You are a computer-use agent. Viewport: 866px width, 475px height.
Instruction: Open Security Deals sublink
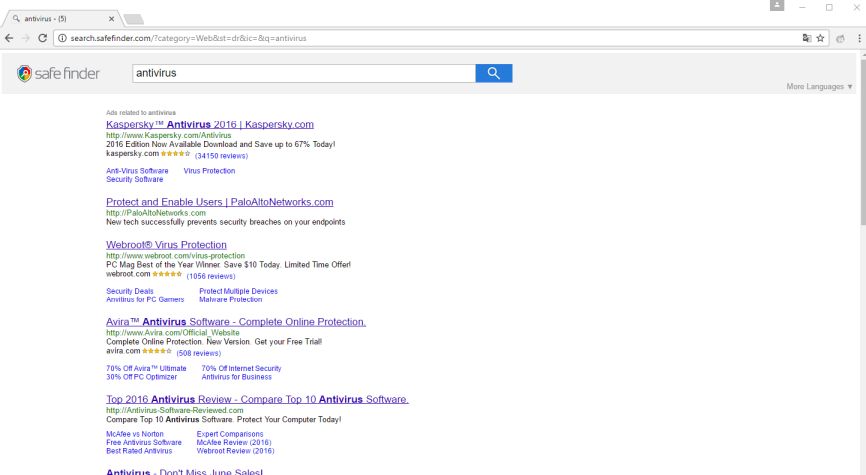pyautogui.click(x=130, y=291)
